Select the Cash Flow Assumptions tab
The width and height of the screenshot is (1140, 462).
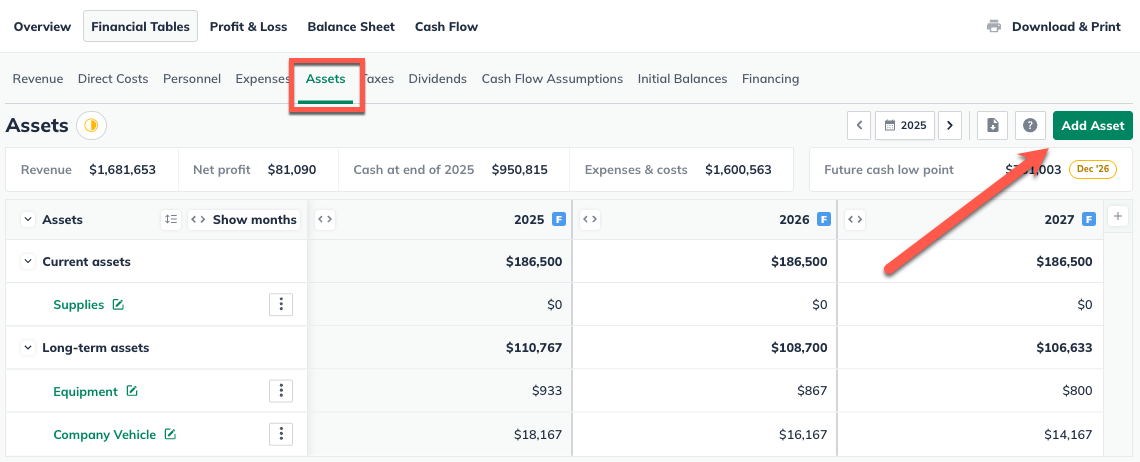point(552,79)
